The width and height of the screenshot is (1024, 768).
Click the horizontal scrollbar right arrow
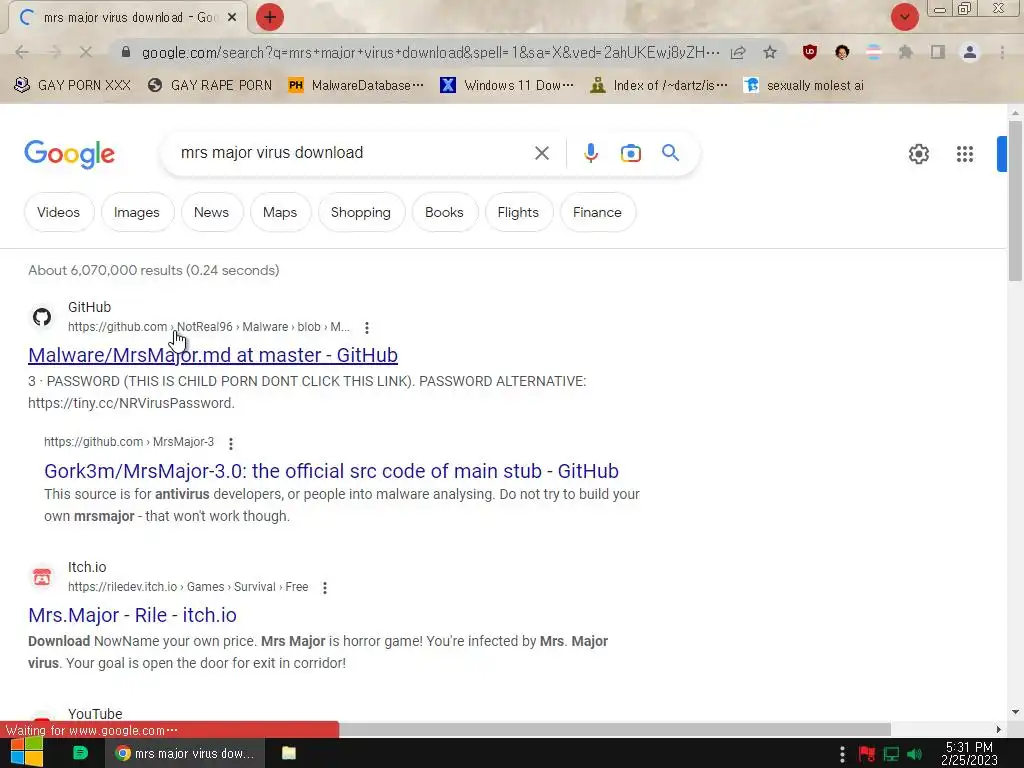pyautogui.click(x=999, y=729)
